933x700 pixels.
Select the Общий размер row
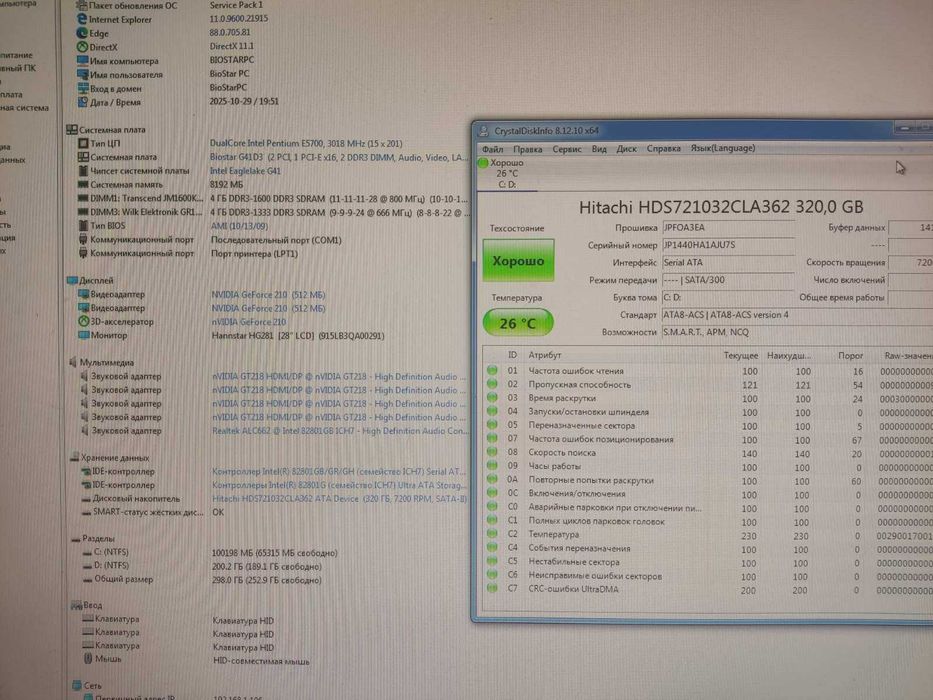(x=202, y=580)
